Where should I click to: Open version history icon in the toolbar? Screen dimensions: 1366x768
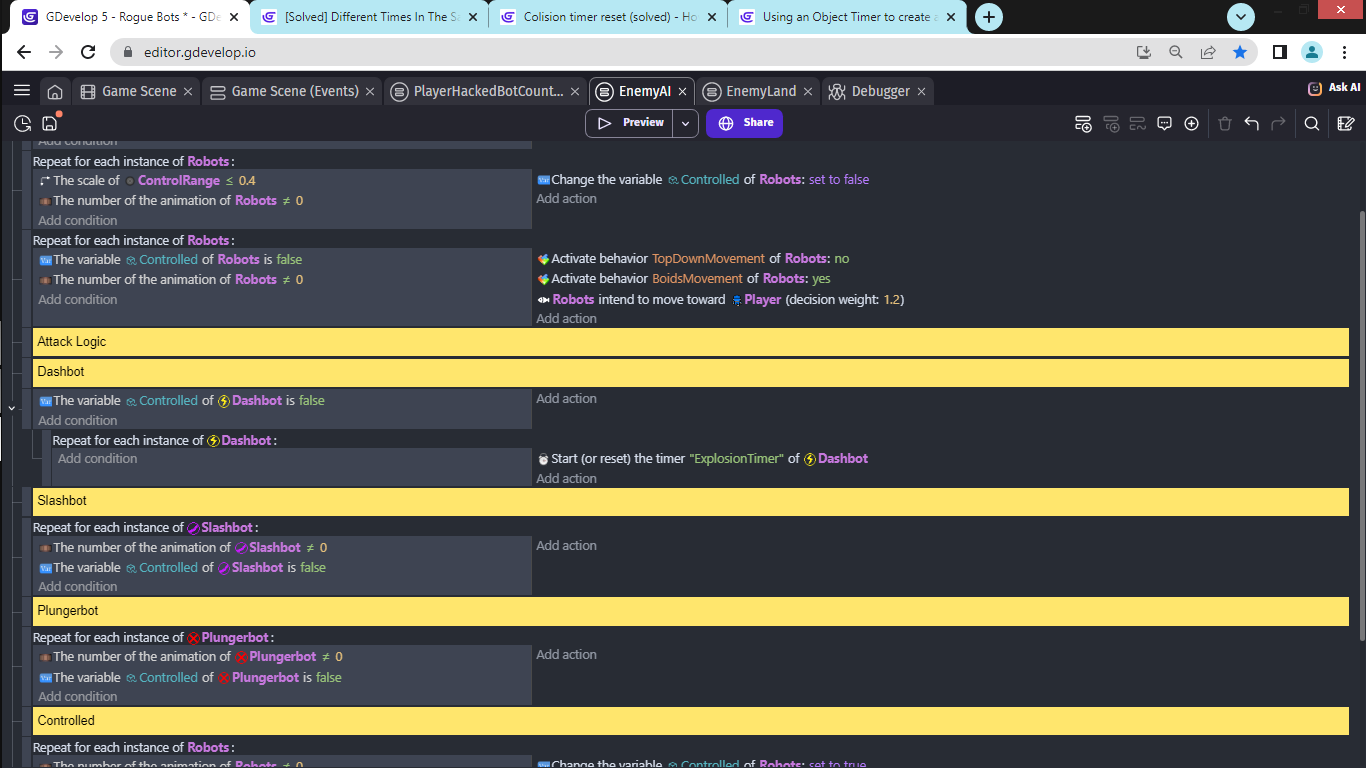(x=22, y=123)
